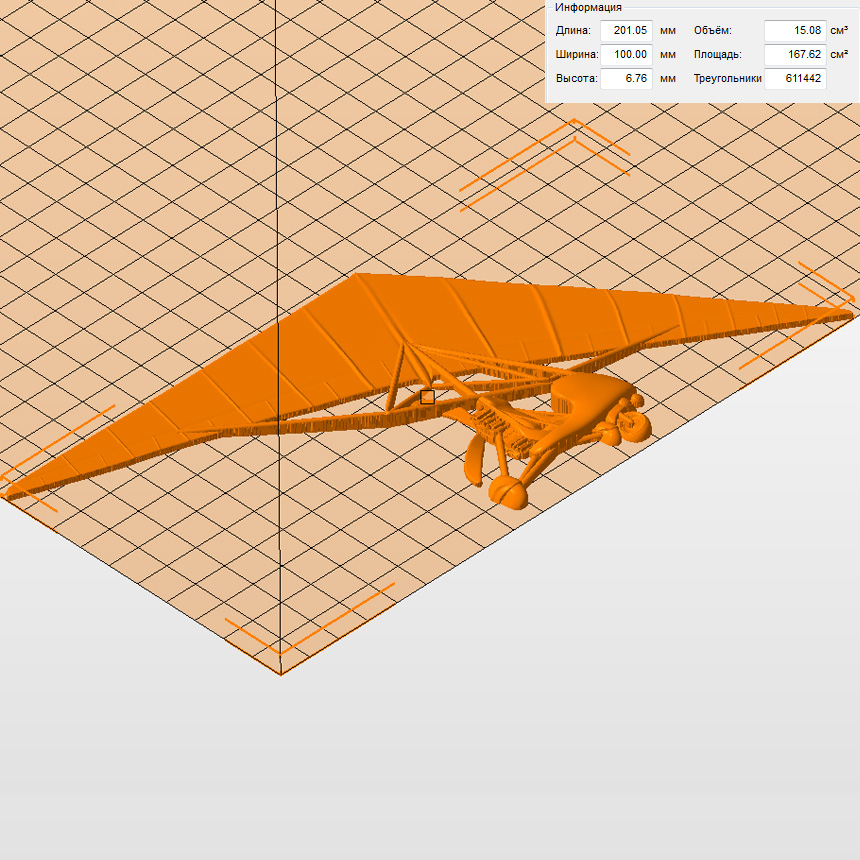This screenshot has width=860, height=860.
Task: Click the Треугольники label text
Action: pyautogui.click(x=727, y=78)
